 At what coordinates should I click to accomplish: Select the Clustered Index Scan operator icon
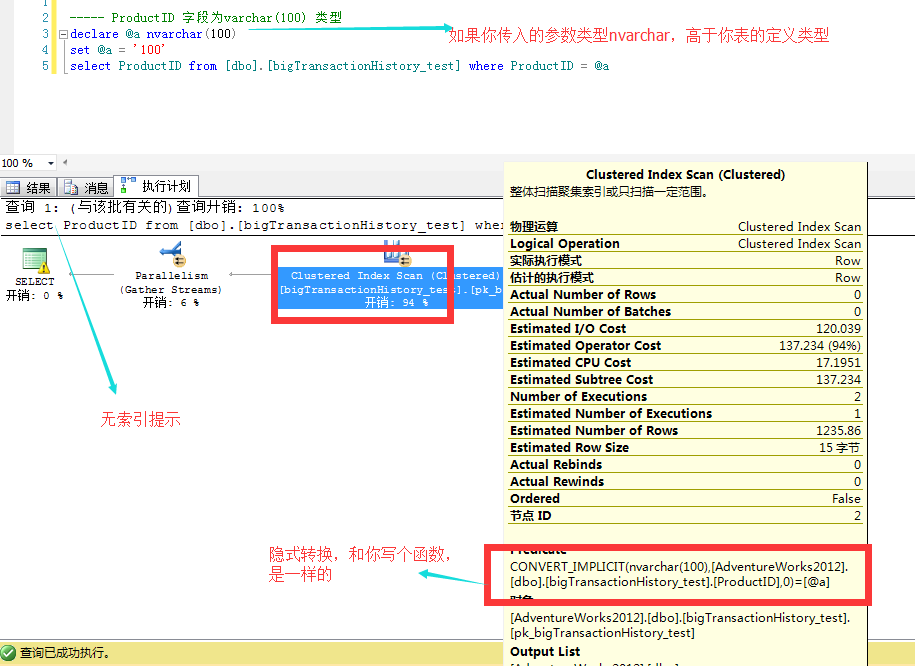click(x=397, y=253)
